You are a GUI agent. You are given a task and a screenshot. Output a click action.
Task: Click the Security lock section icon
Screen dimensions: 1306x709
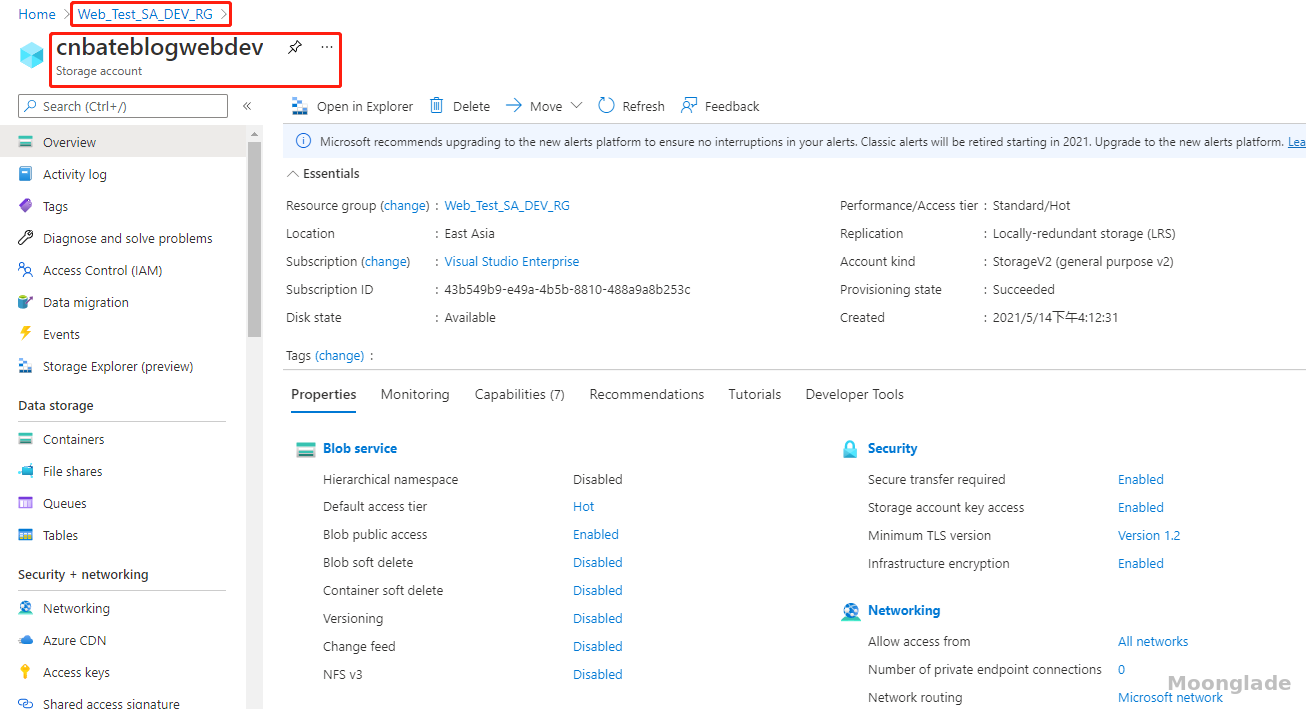(x=851, y=449)
